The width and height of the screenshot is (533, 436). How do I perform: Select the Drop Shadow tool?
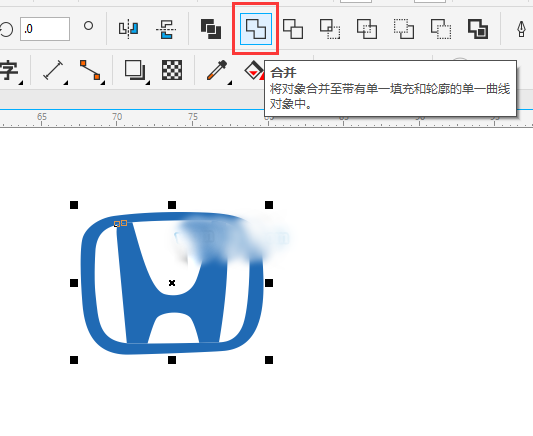point(135,70)
